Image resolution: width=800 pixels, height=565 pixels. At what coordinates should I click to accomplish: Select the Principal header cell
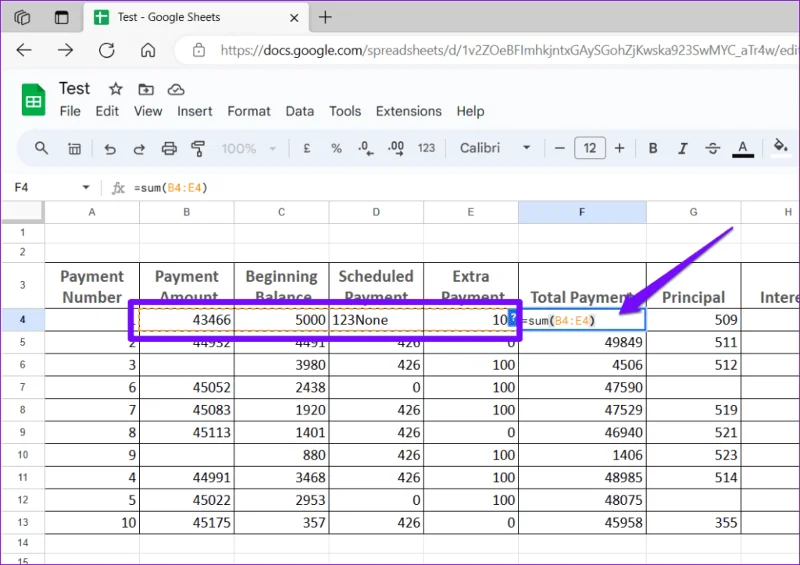[693, 285]
